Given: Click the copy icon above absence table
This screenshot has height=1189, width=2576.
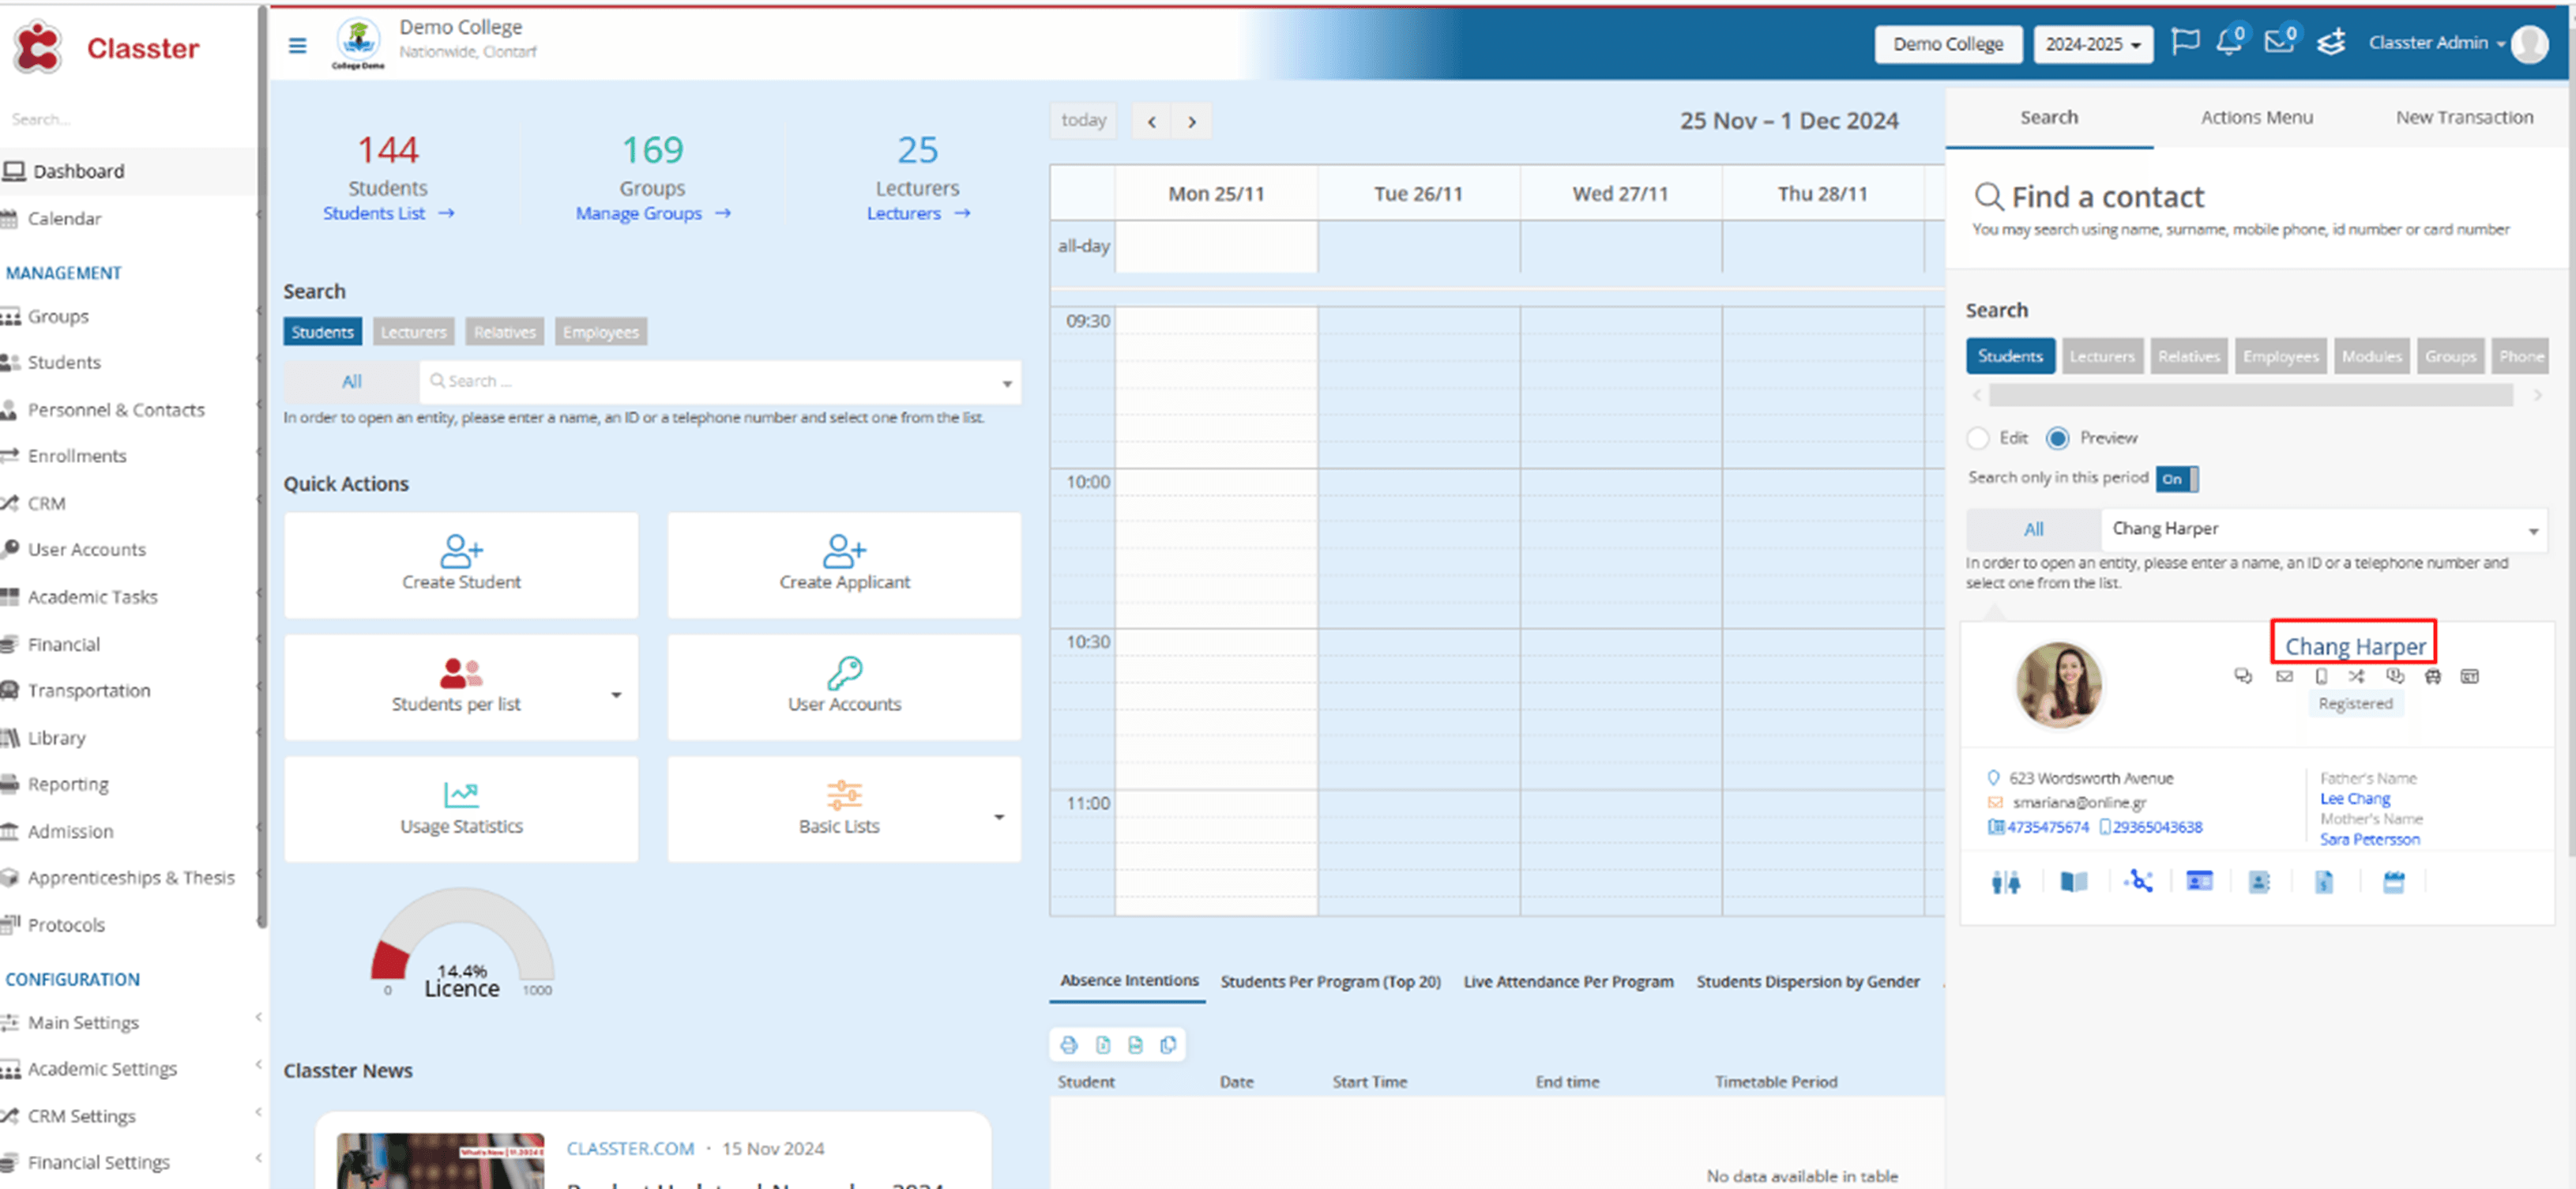Looking at the screenshot, I should pyautogui.click(x=1168, y=1045).
